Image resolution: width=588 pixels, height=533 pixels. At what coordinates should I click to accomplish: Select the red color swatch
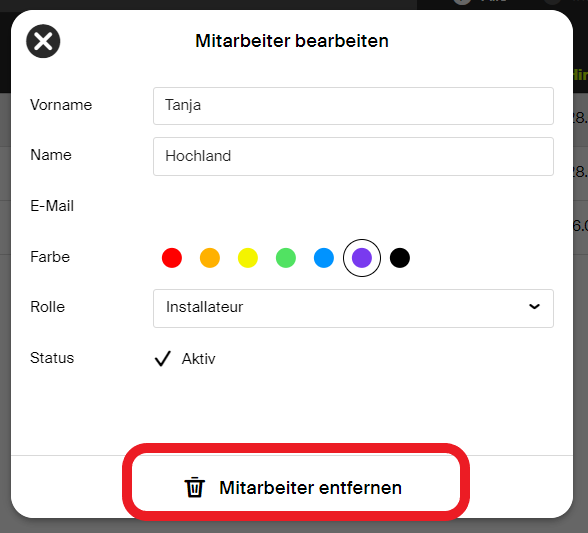click(x=172, y=258)
